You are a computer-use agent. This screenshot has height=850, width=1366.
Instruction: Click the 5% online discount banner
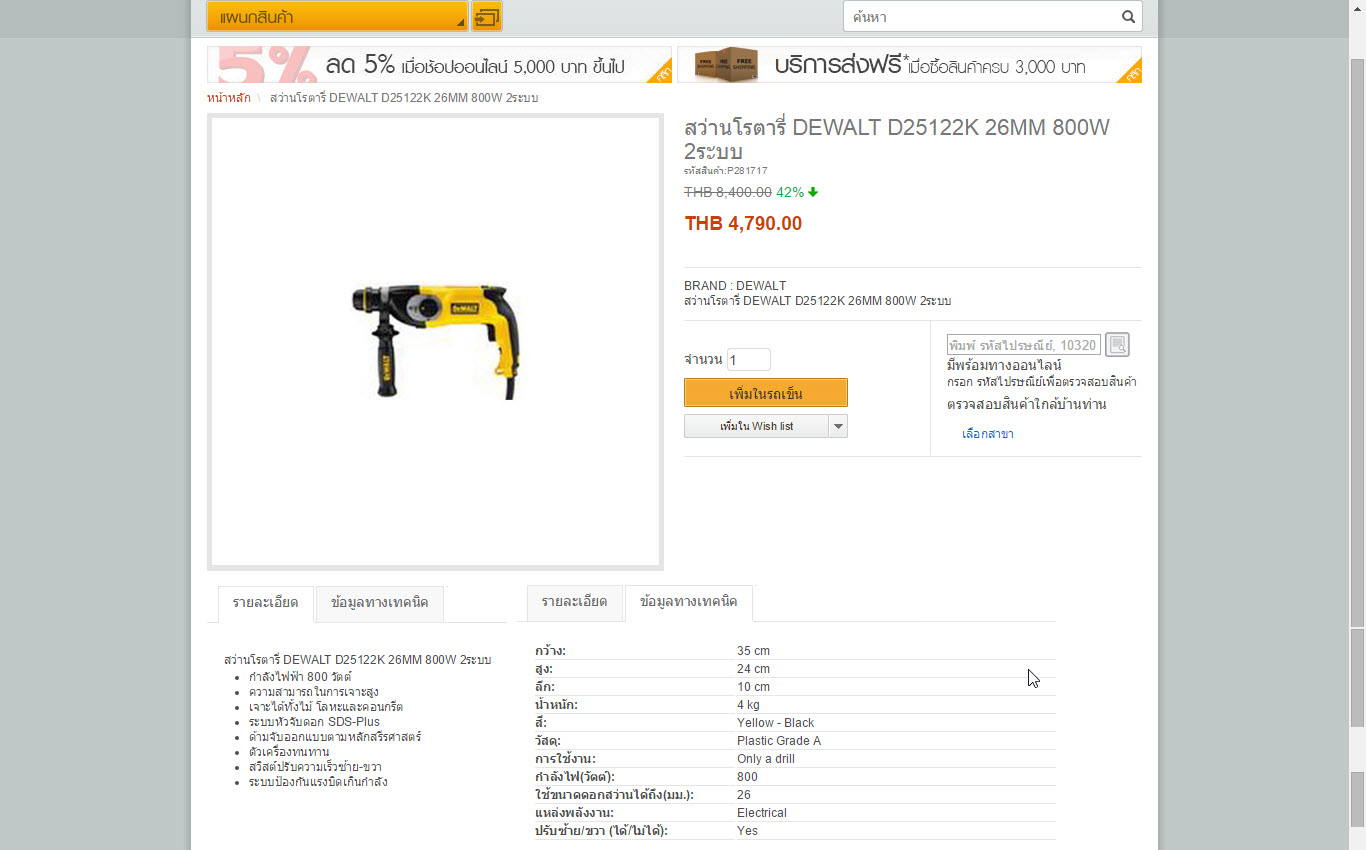point(439,65)
